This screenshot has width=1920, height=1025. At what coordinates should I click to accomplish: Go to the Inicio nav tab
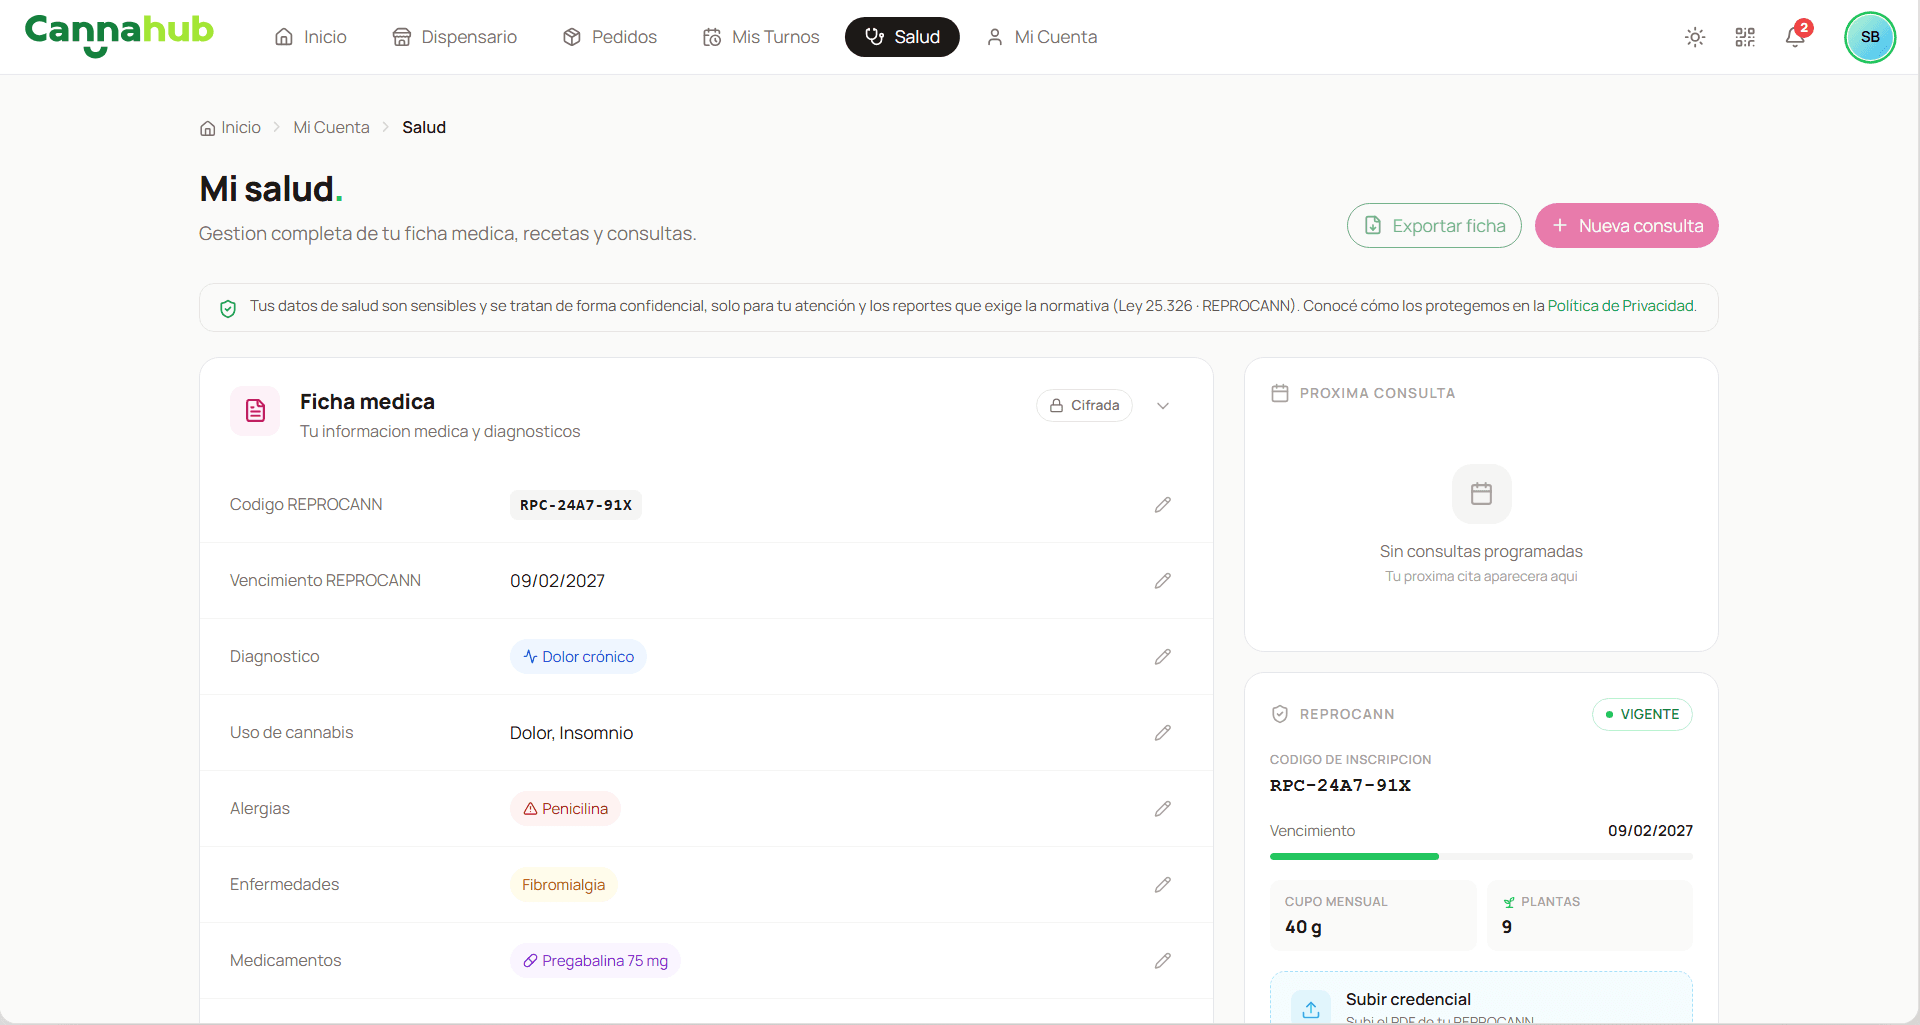tap(311, 37)
